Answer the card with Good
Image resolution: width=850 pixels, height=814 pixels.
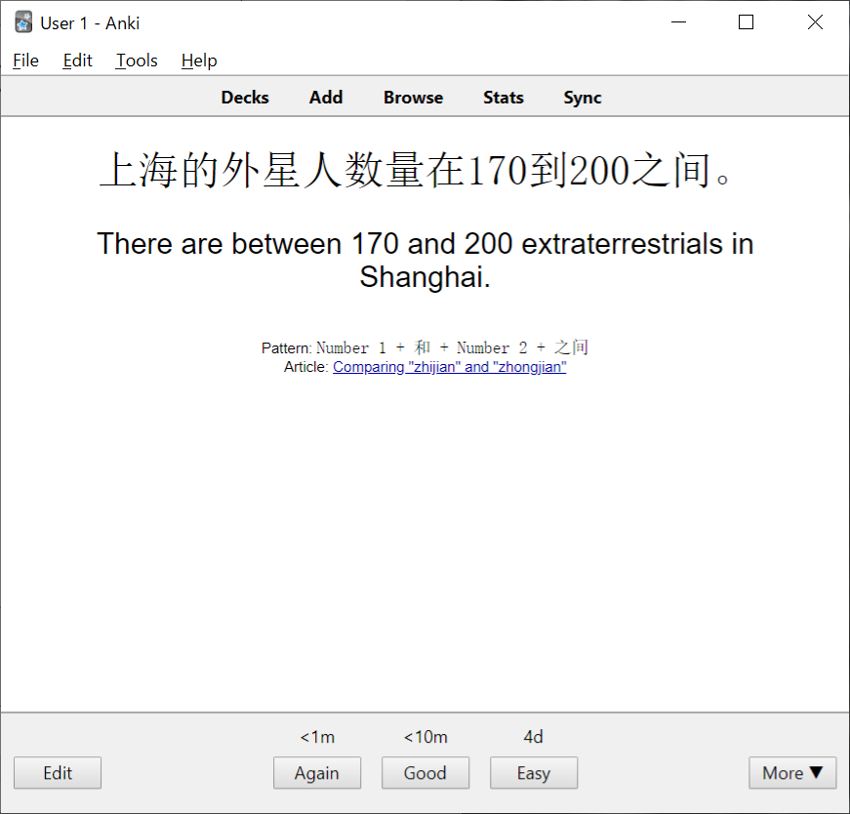point(426,773)
